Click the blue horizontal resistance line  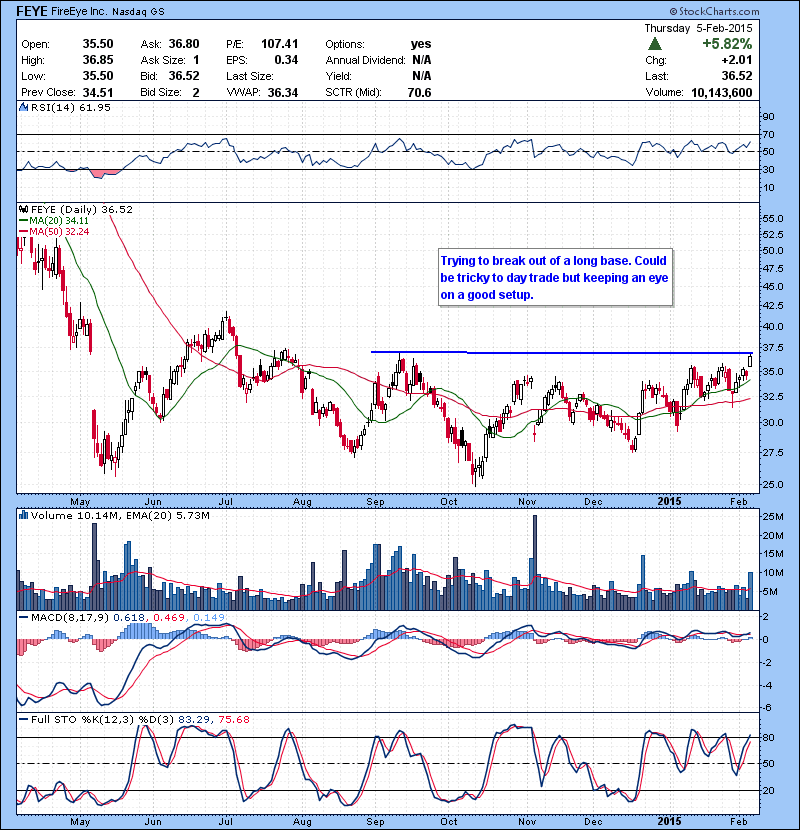pos(561,353)
